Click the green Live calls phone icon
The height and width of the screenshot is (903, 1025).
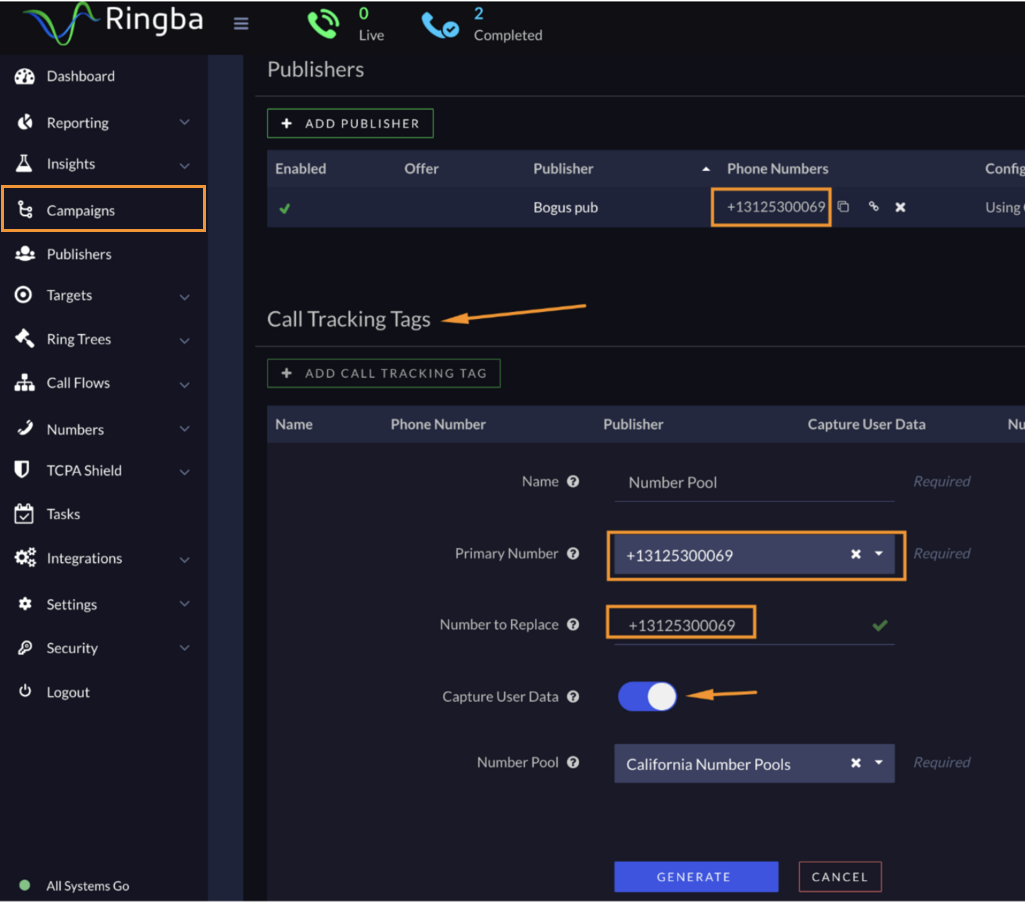[x=324, y=24]
